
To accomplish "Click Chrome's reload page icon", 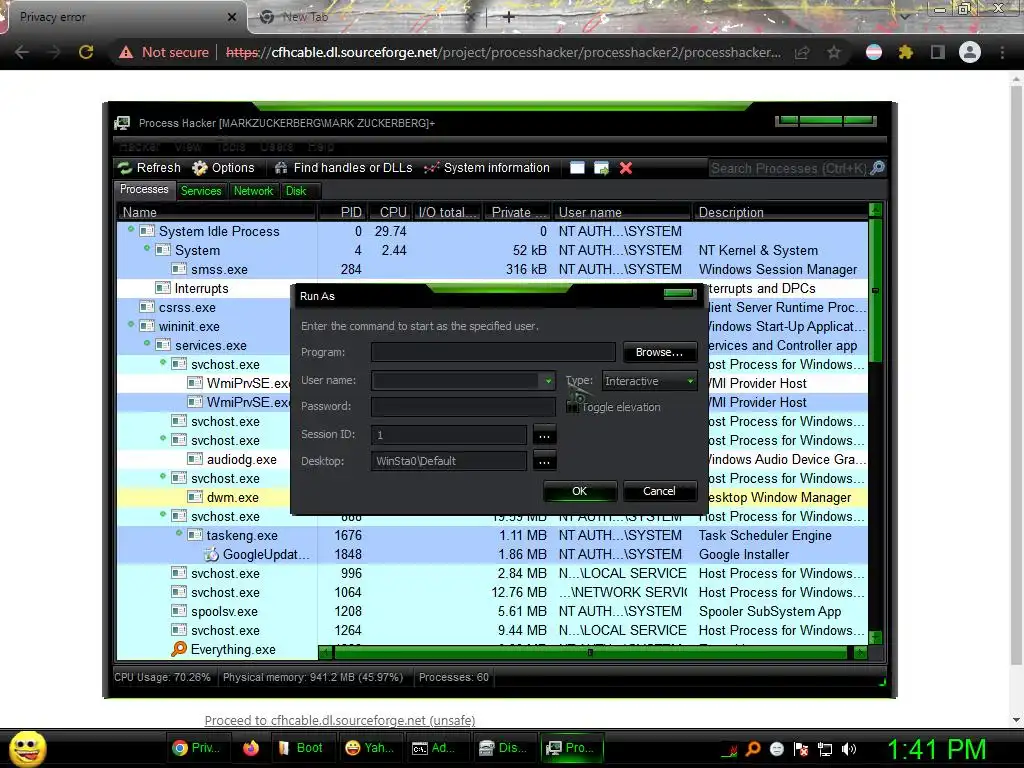I will pos(86,52).
